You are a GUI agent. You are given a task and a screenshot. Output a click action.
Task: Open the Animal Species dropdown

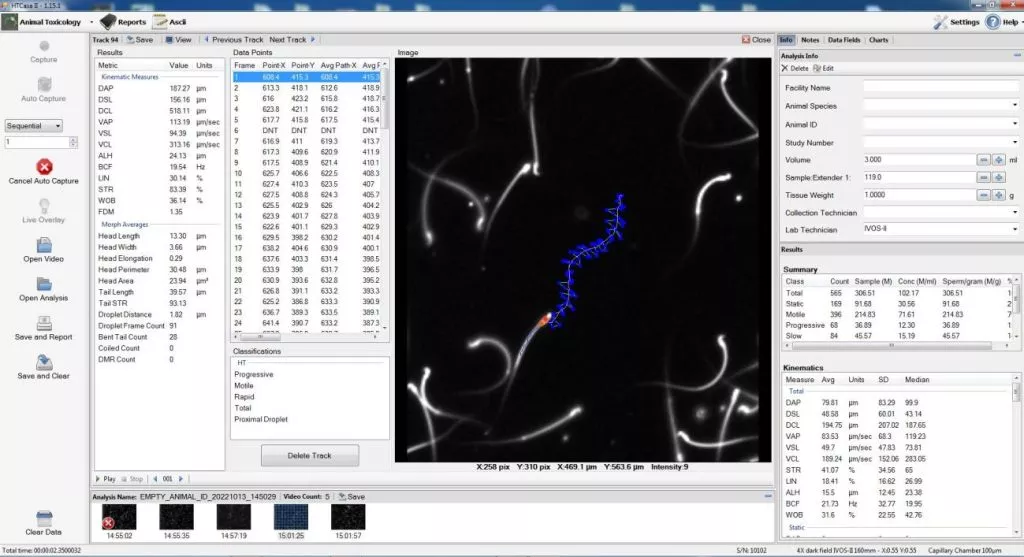(1014, 105)
